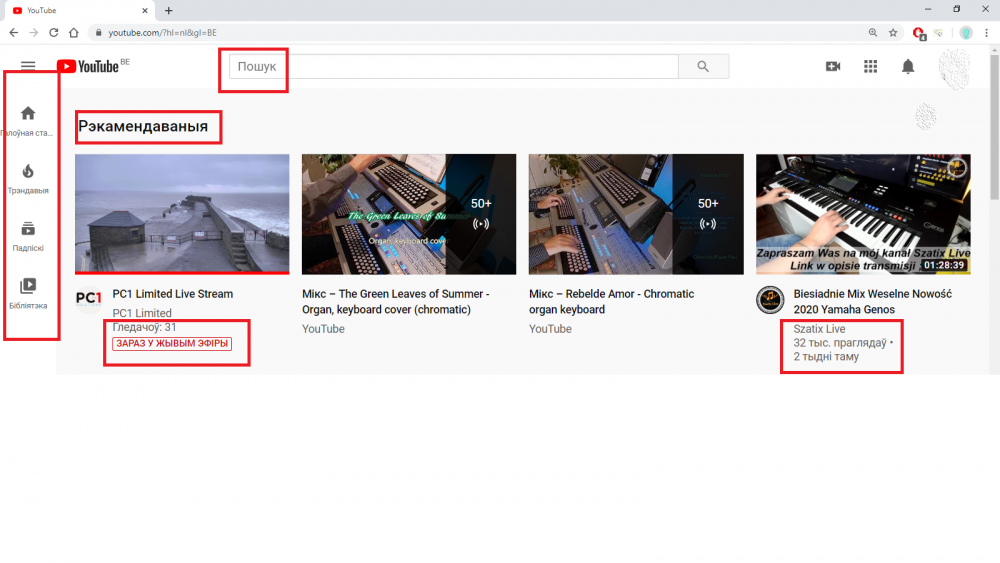Image resolution: width=1000 pixels, height=563 pixels.
Task: Open Green Leaves of Summer mix thumbnail
Action: click(x=409, y=214)
